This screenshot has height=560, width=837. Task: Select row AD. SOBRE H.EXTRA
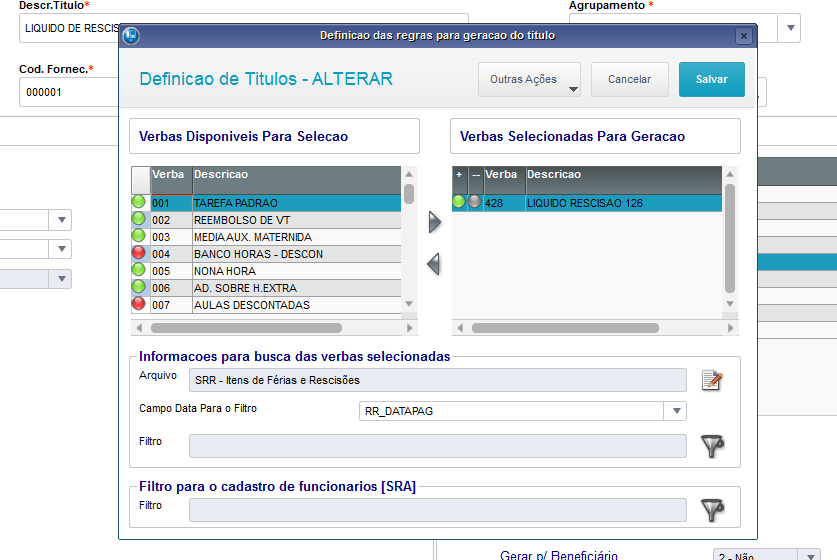(266, 288)
